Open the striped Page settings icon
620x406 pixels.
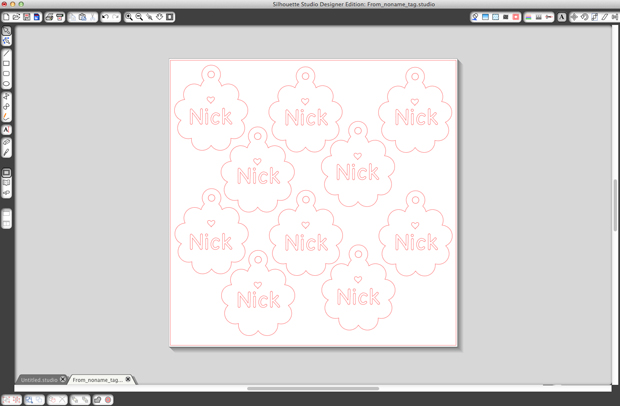[528, 17]
